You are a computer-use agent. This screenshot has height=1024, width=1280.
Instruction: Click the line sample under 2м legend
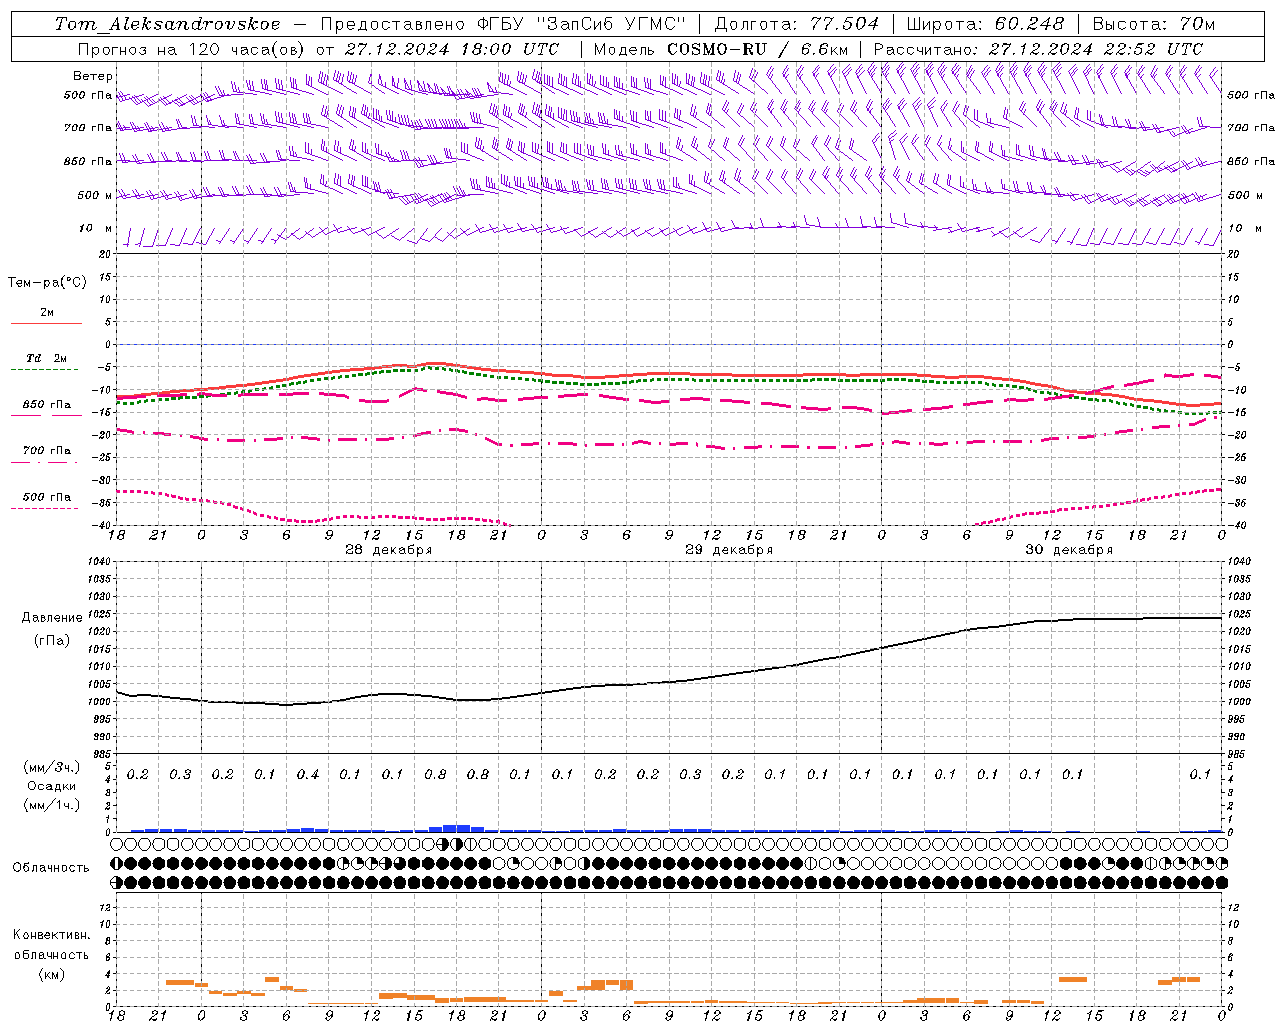tap(46, 324)
